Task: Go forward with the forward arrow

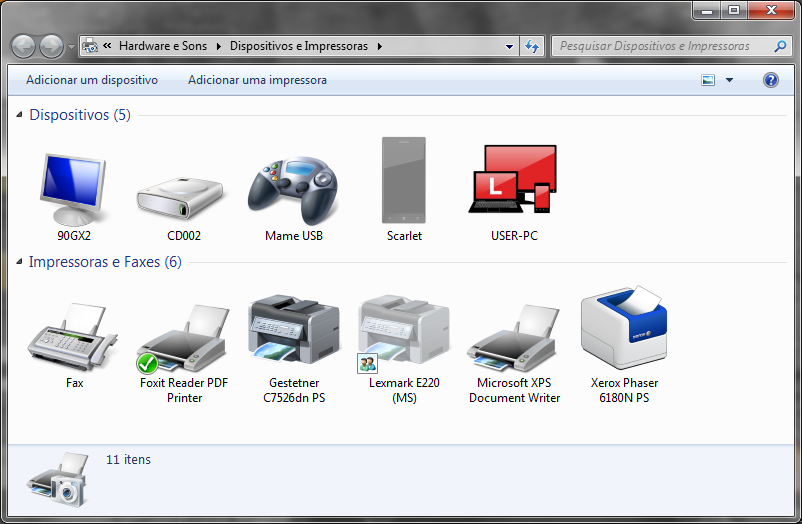Action: (x=52, y=47)
